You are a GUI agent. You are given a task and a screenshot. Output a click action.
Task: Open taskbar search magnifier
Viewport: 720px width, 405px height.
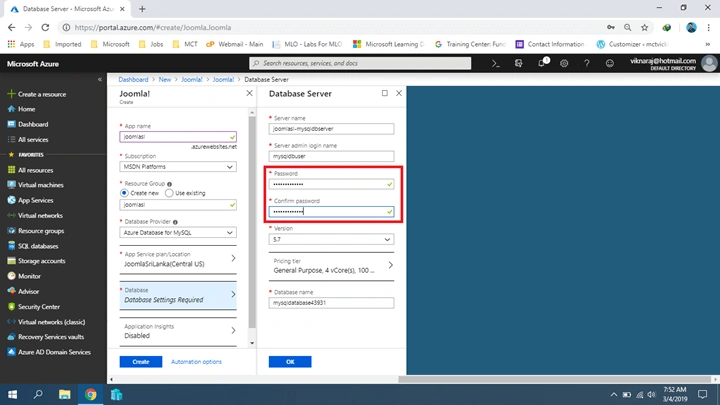(x=38, y=394)
